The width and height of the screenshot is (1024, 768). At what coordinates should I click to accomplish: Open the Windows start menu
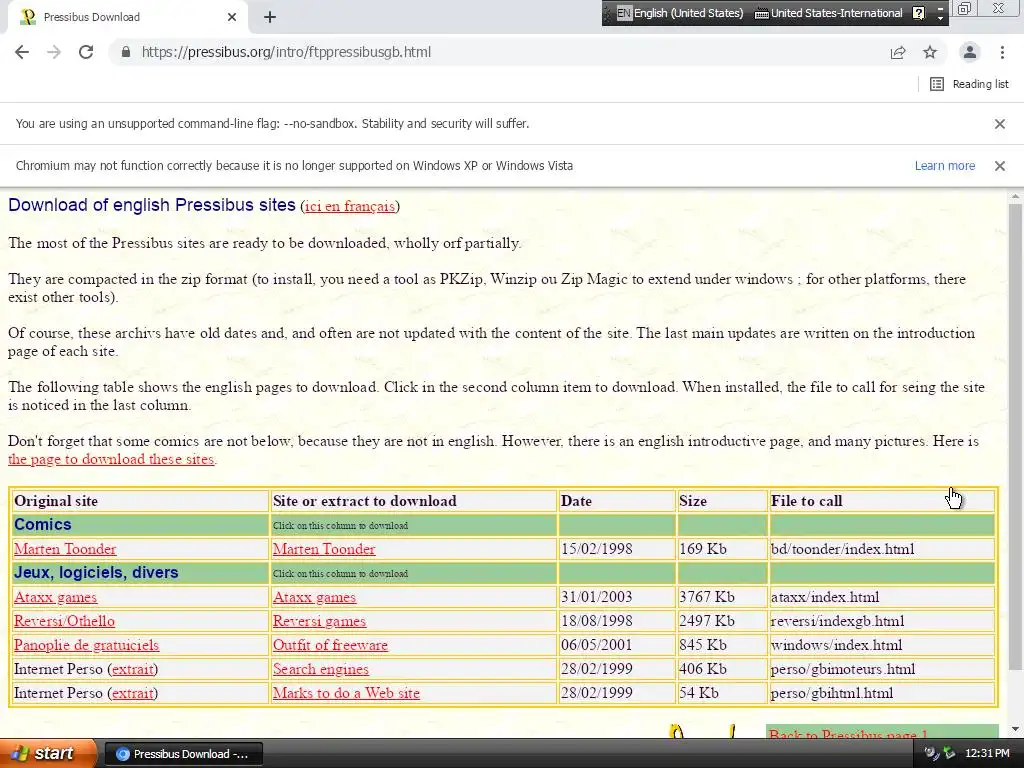(x=47, y=753)
